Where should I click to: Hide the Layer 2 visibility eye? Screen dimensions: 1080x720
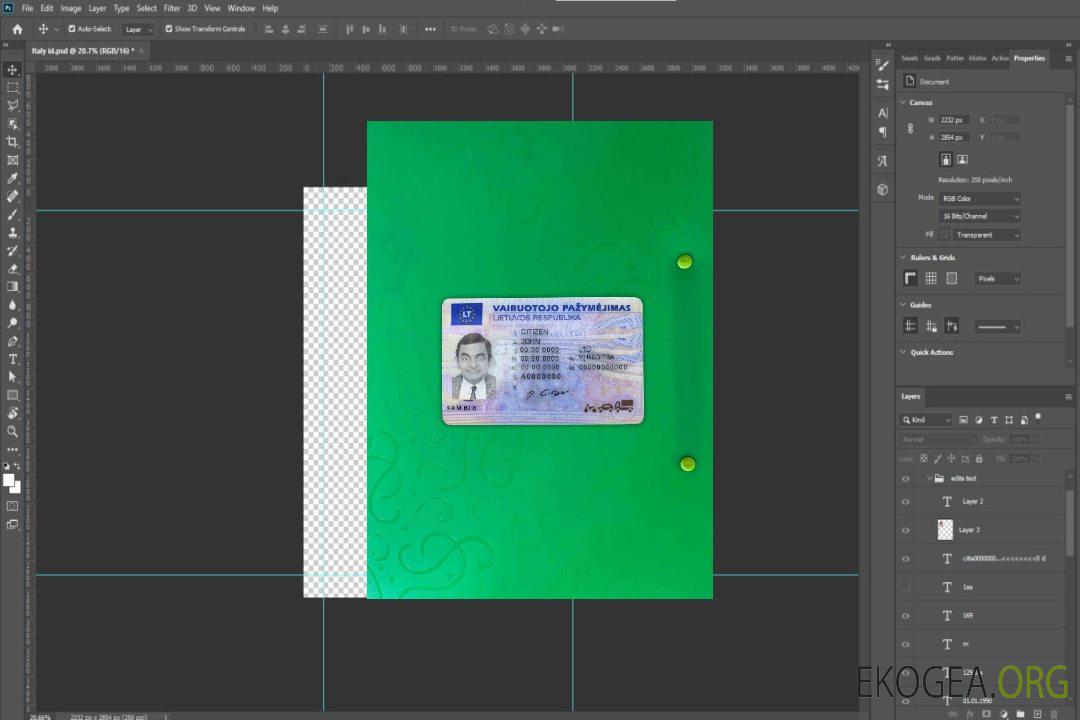coord(906,502)
